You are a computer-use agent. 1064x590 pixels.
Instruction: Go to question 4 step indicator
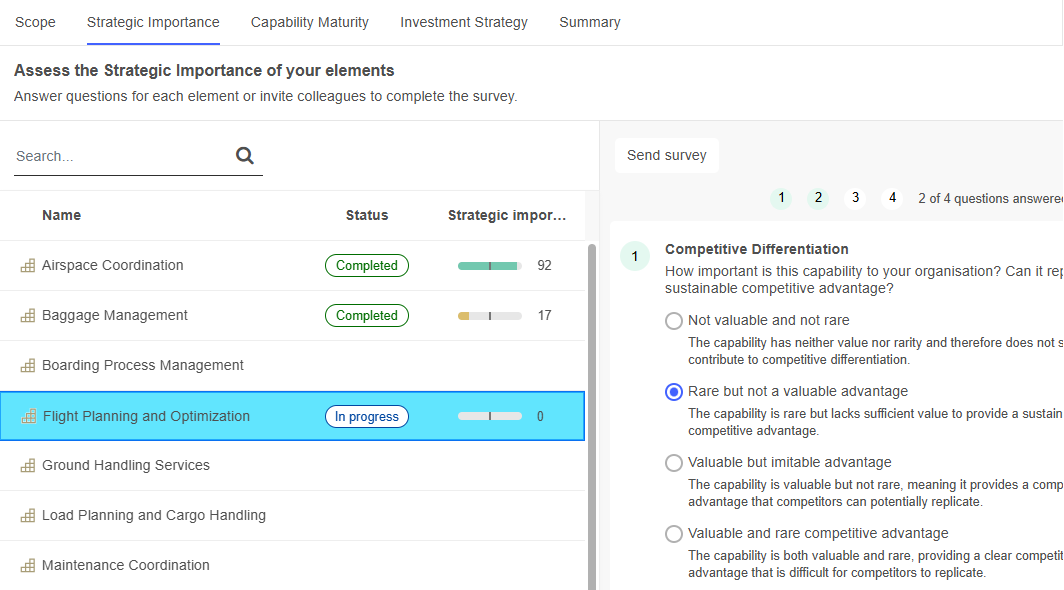pos(893,198)
